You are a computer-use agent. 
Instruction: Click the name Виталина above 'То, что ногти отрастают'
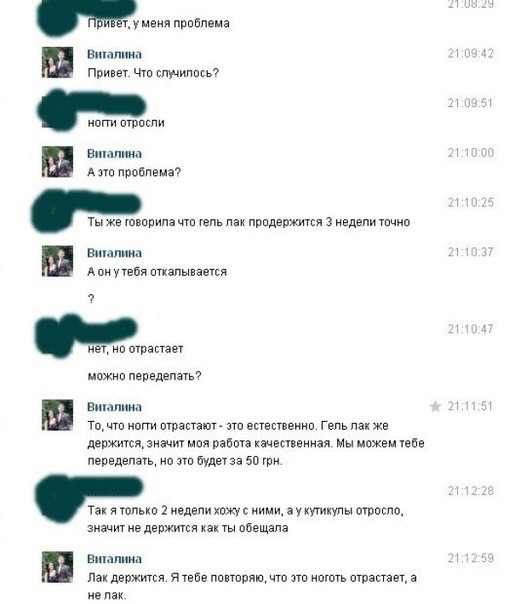(114, 407)
